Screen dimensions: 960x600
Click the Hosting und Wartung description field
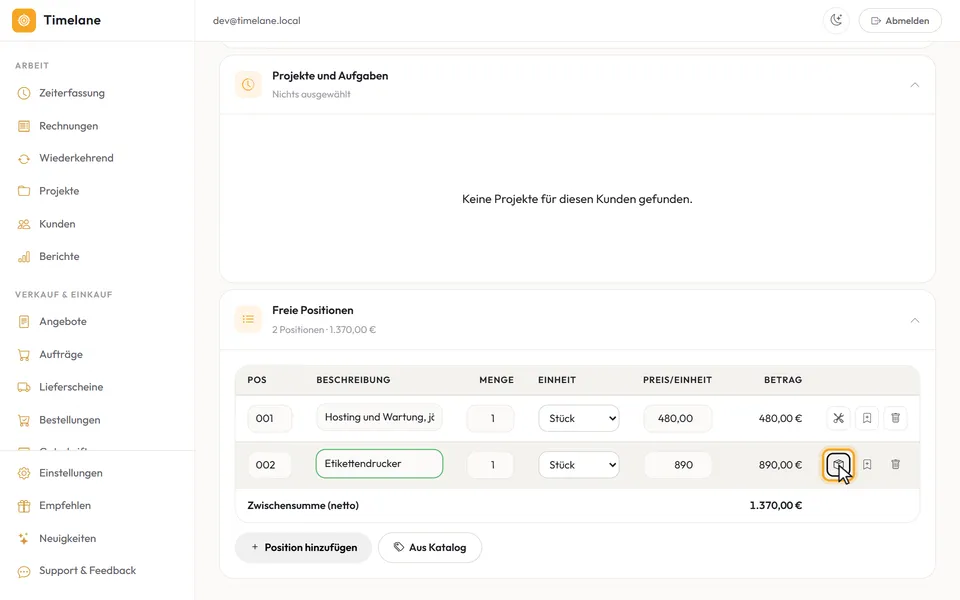click(380, 418)
